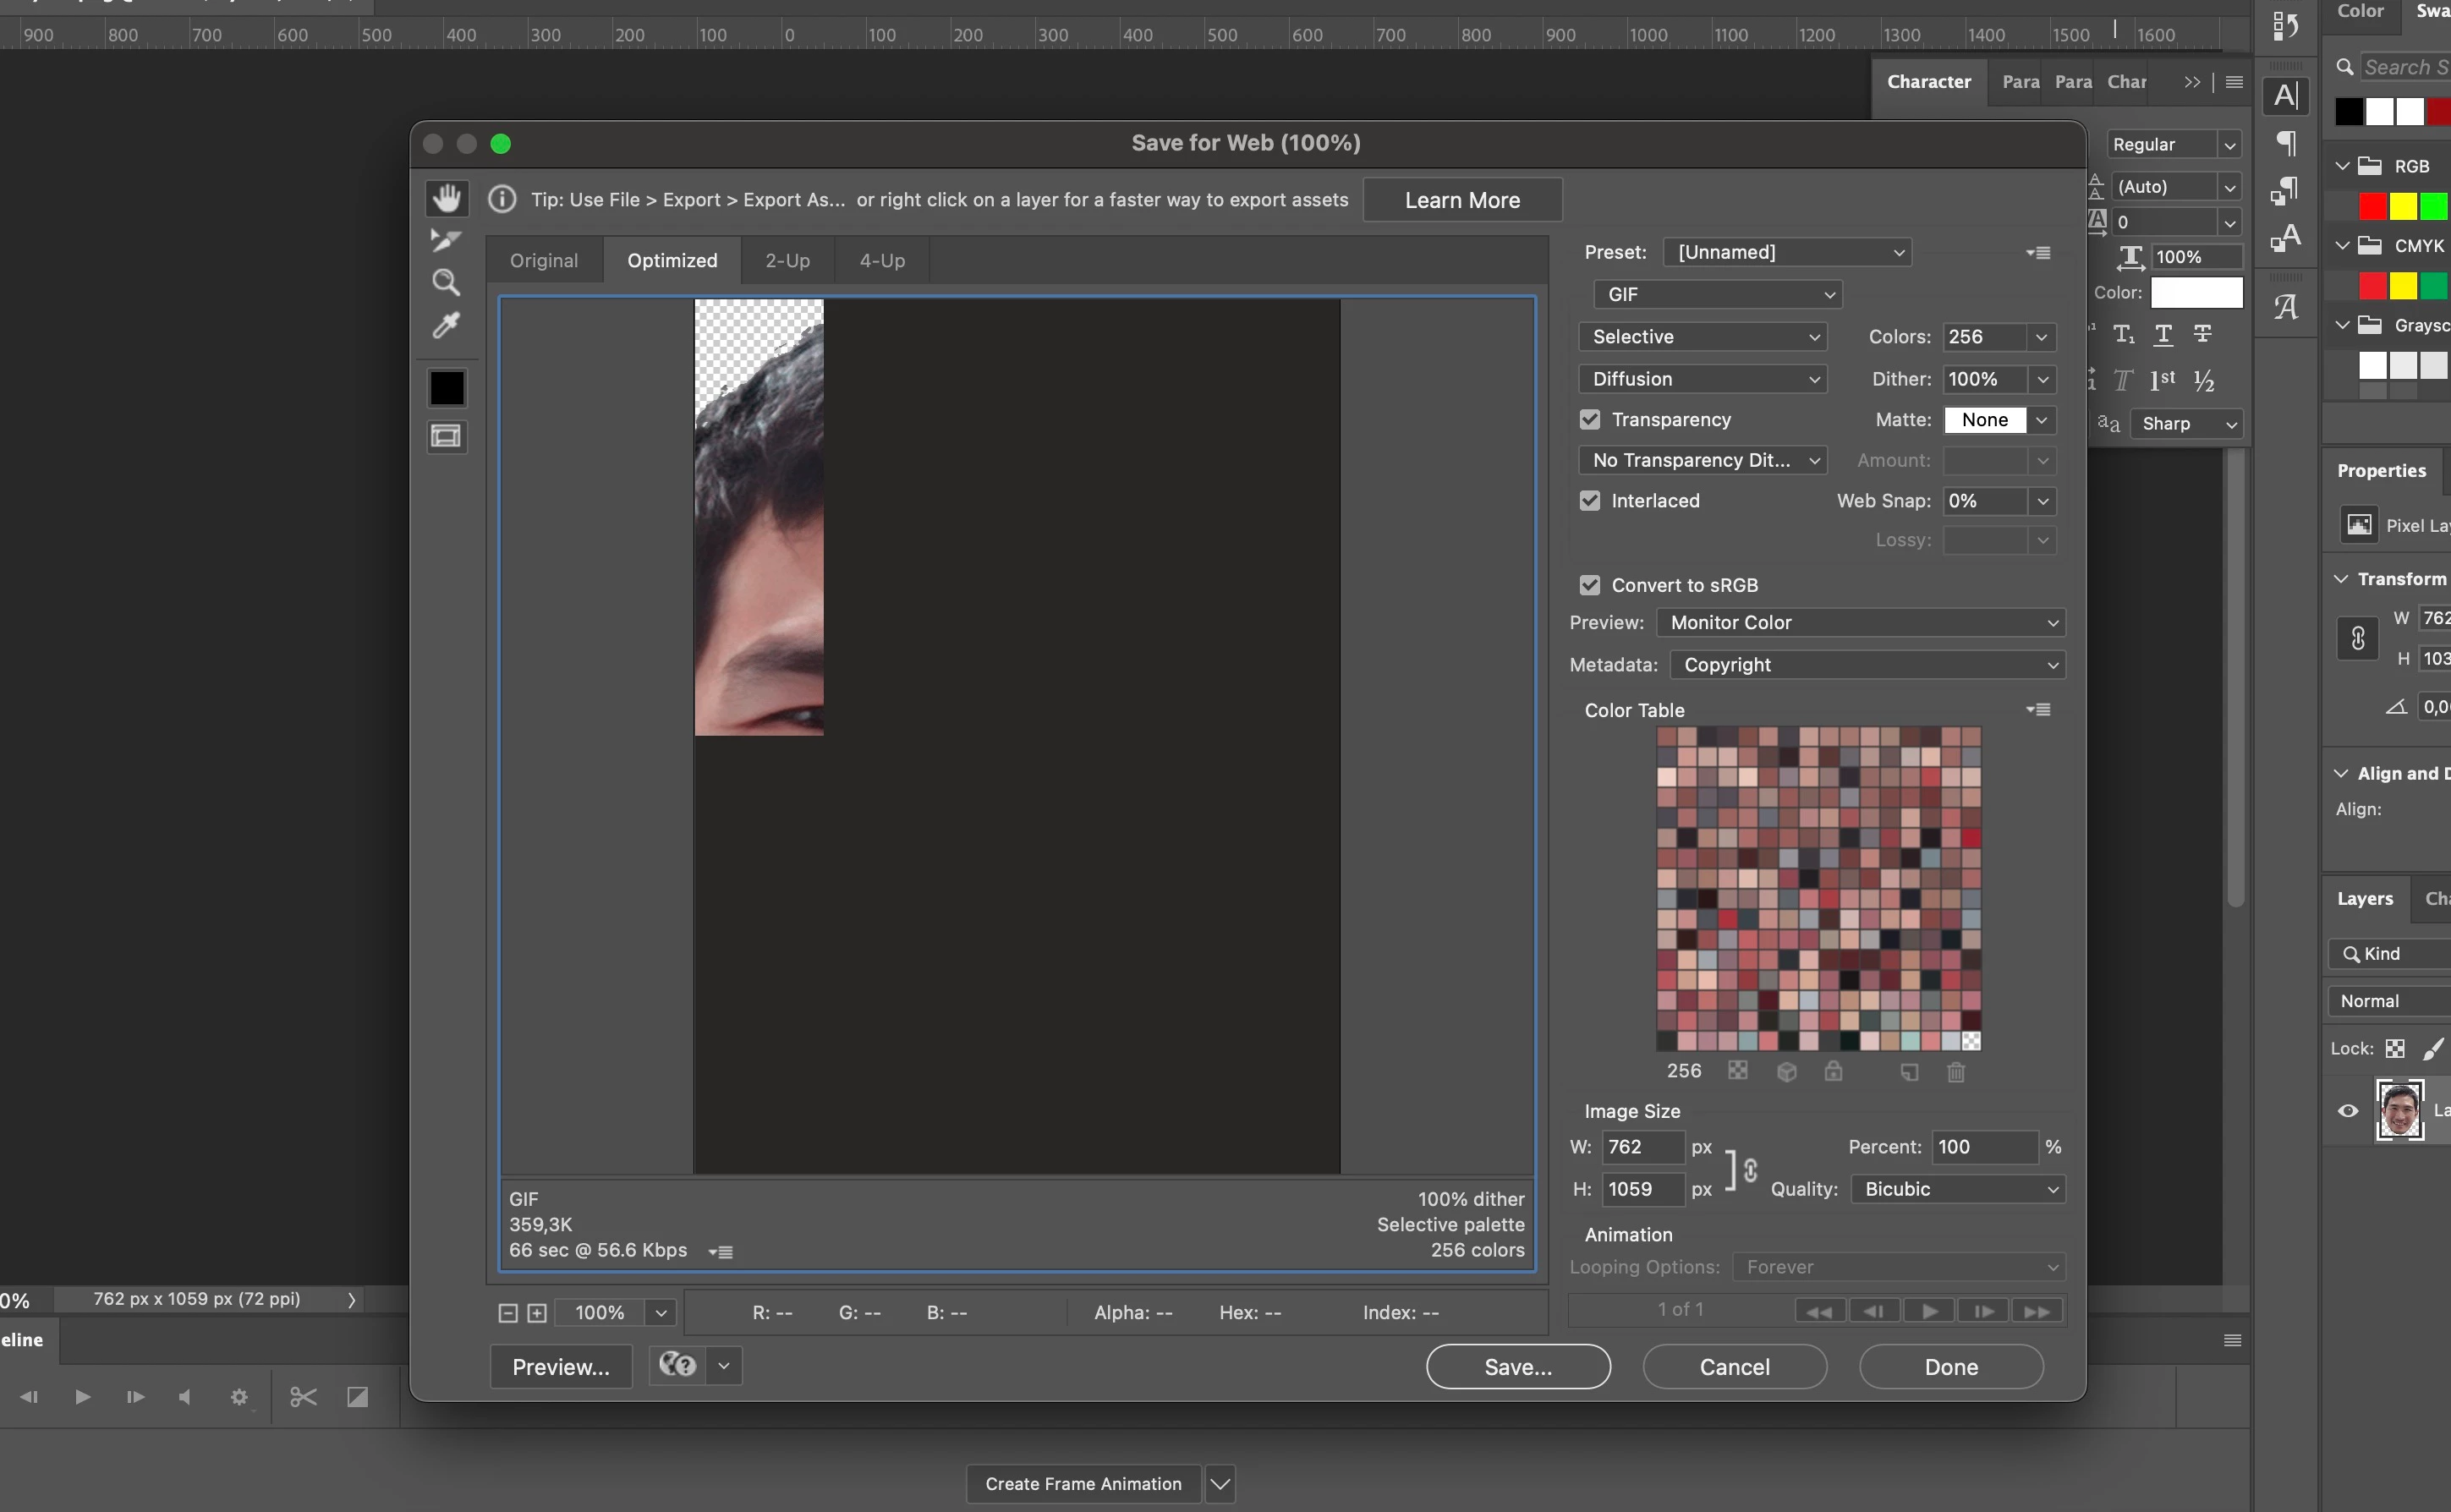
Task: Select the Slice Select tool
Action: click(x=445, y=240)
